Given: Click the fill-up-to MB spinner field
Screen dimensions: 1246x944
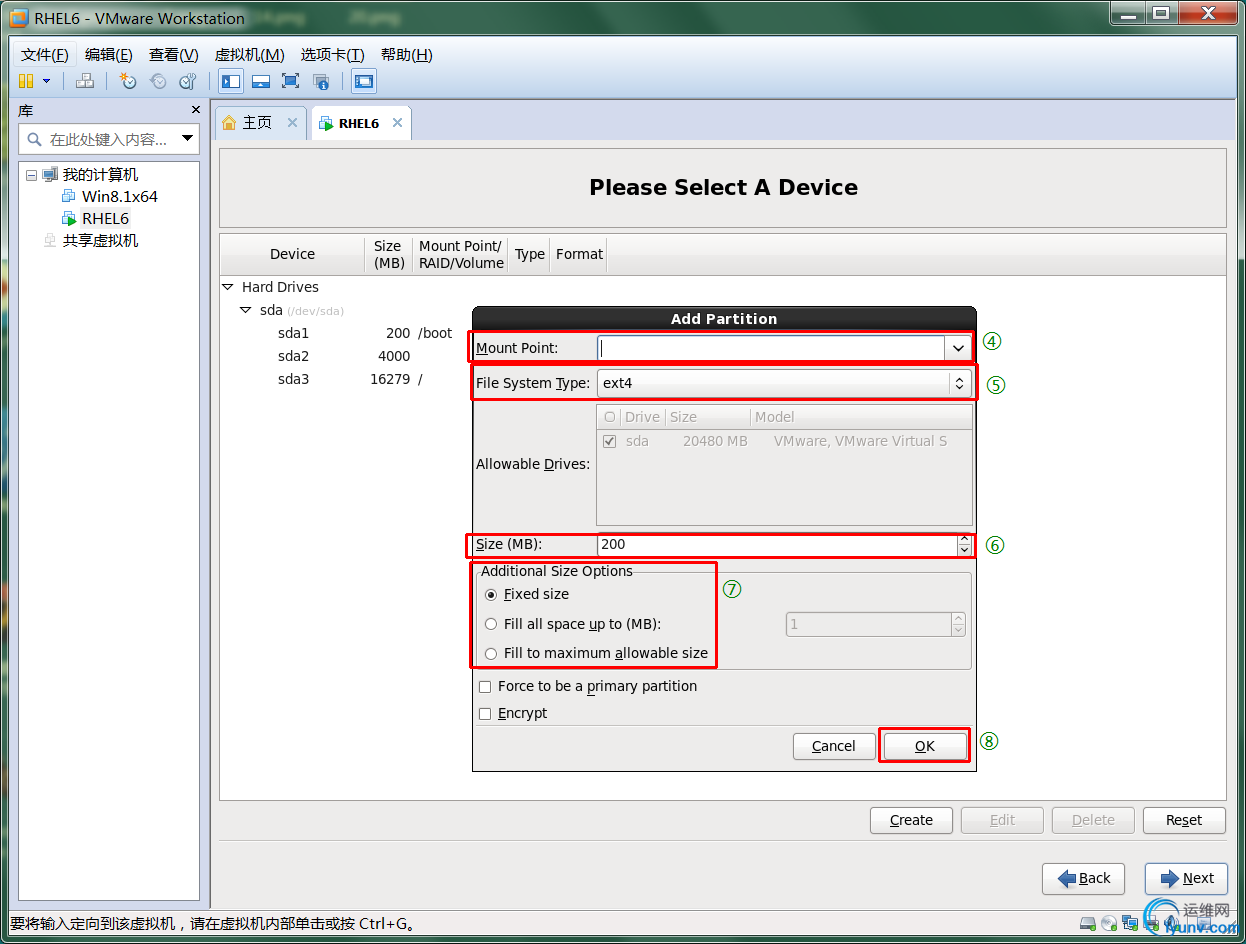Looking at the screenshot, I should 875,624.
